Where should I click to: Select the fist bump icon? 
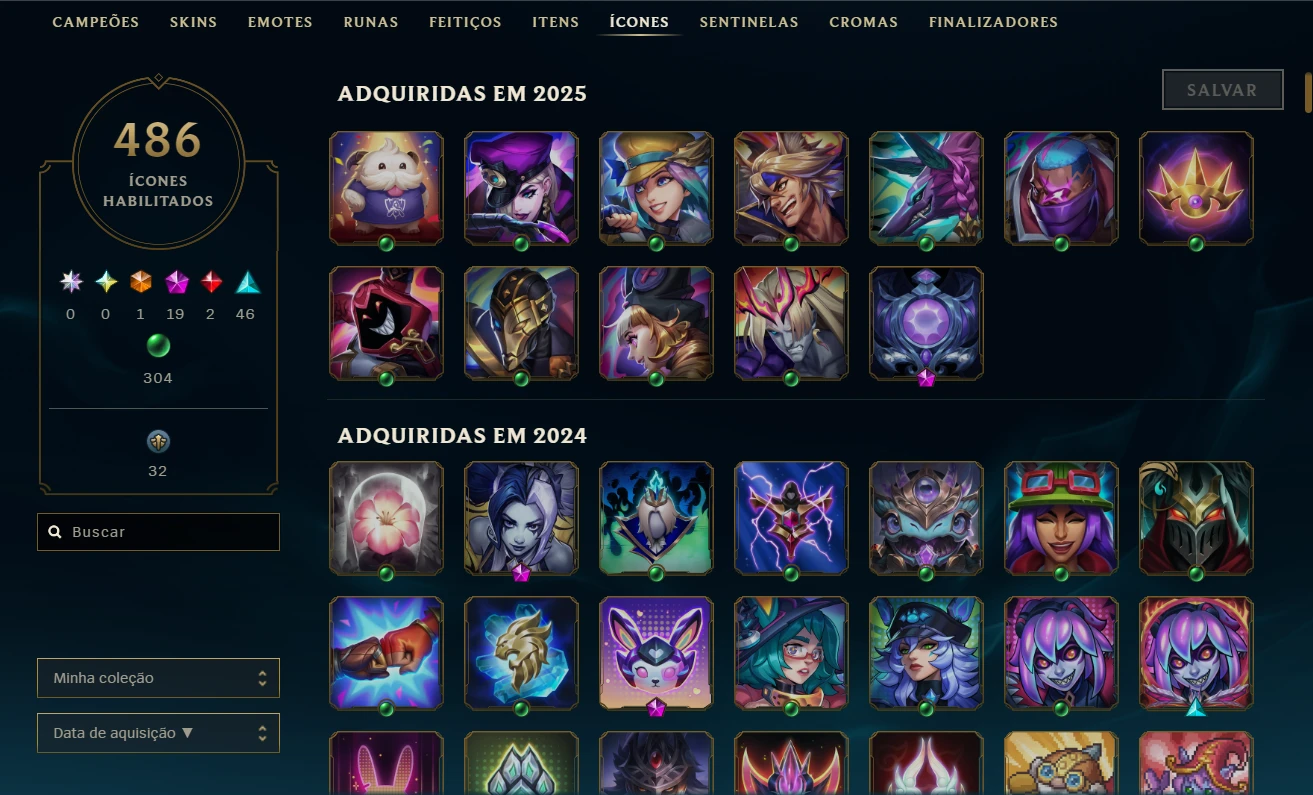coord(386,653)
